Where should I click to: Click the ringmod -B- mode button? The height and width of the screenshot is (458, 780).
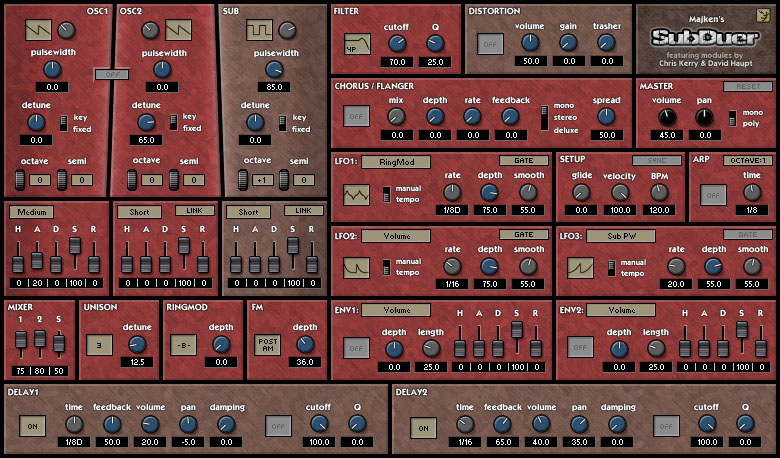pos(184,345)
